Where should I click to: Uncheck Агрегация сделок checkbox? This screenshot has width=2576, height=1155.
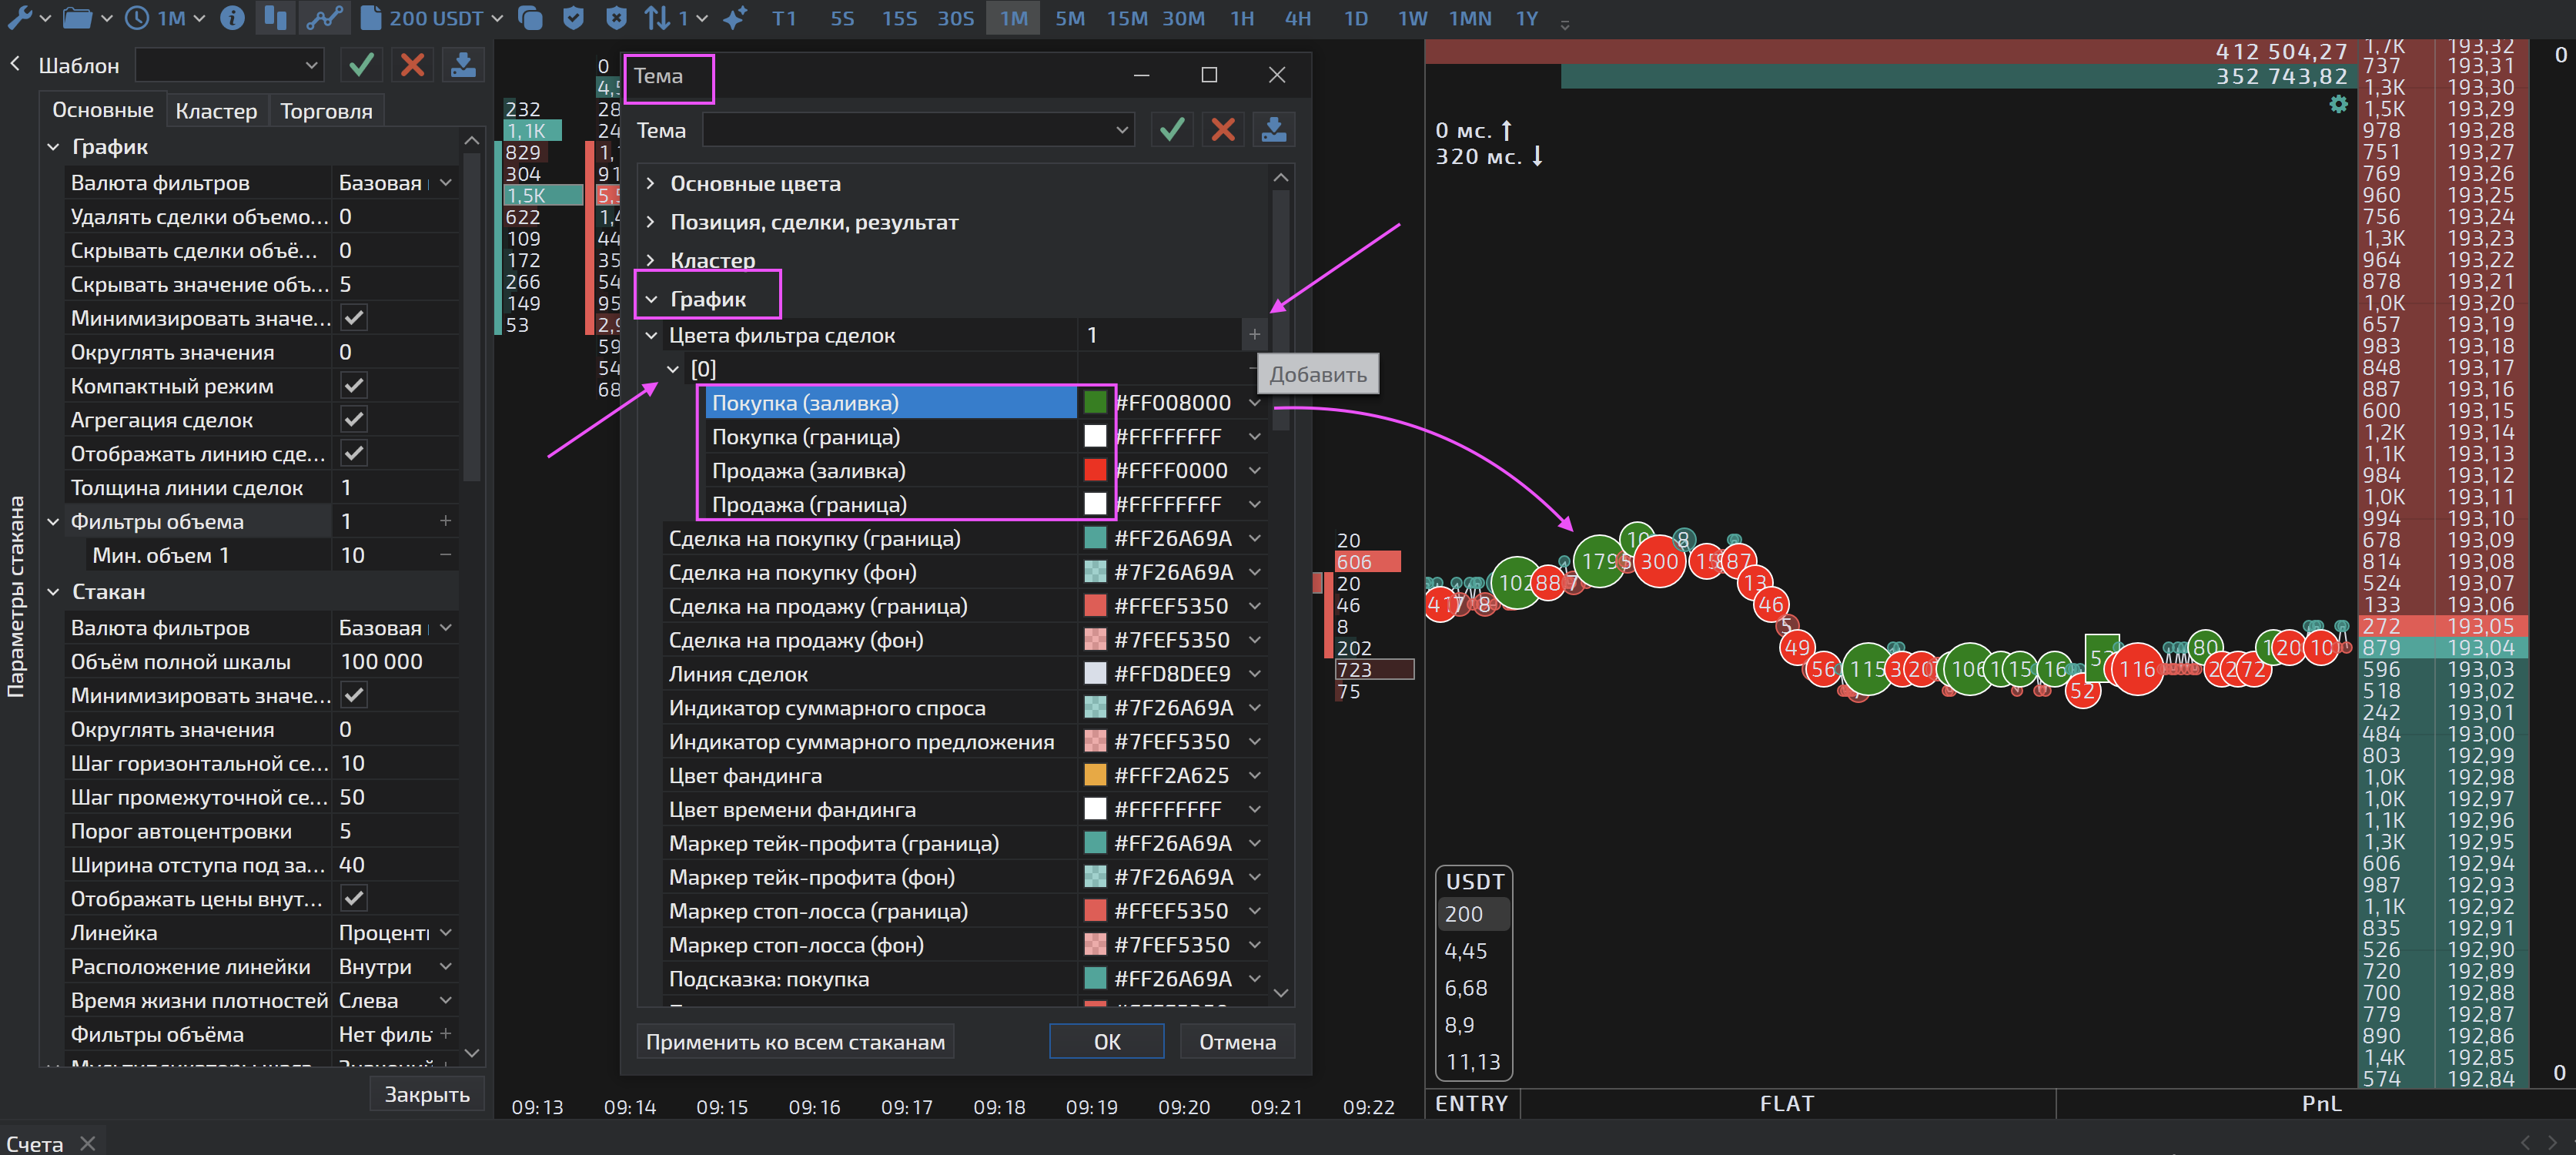(354, 420)
